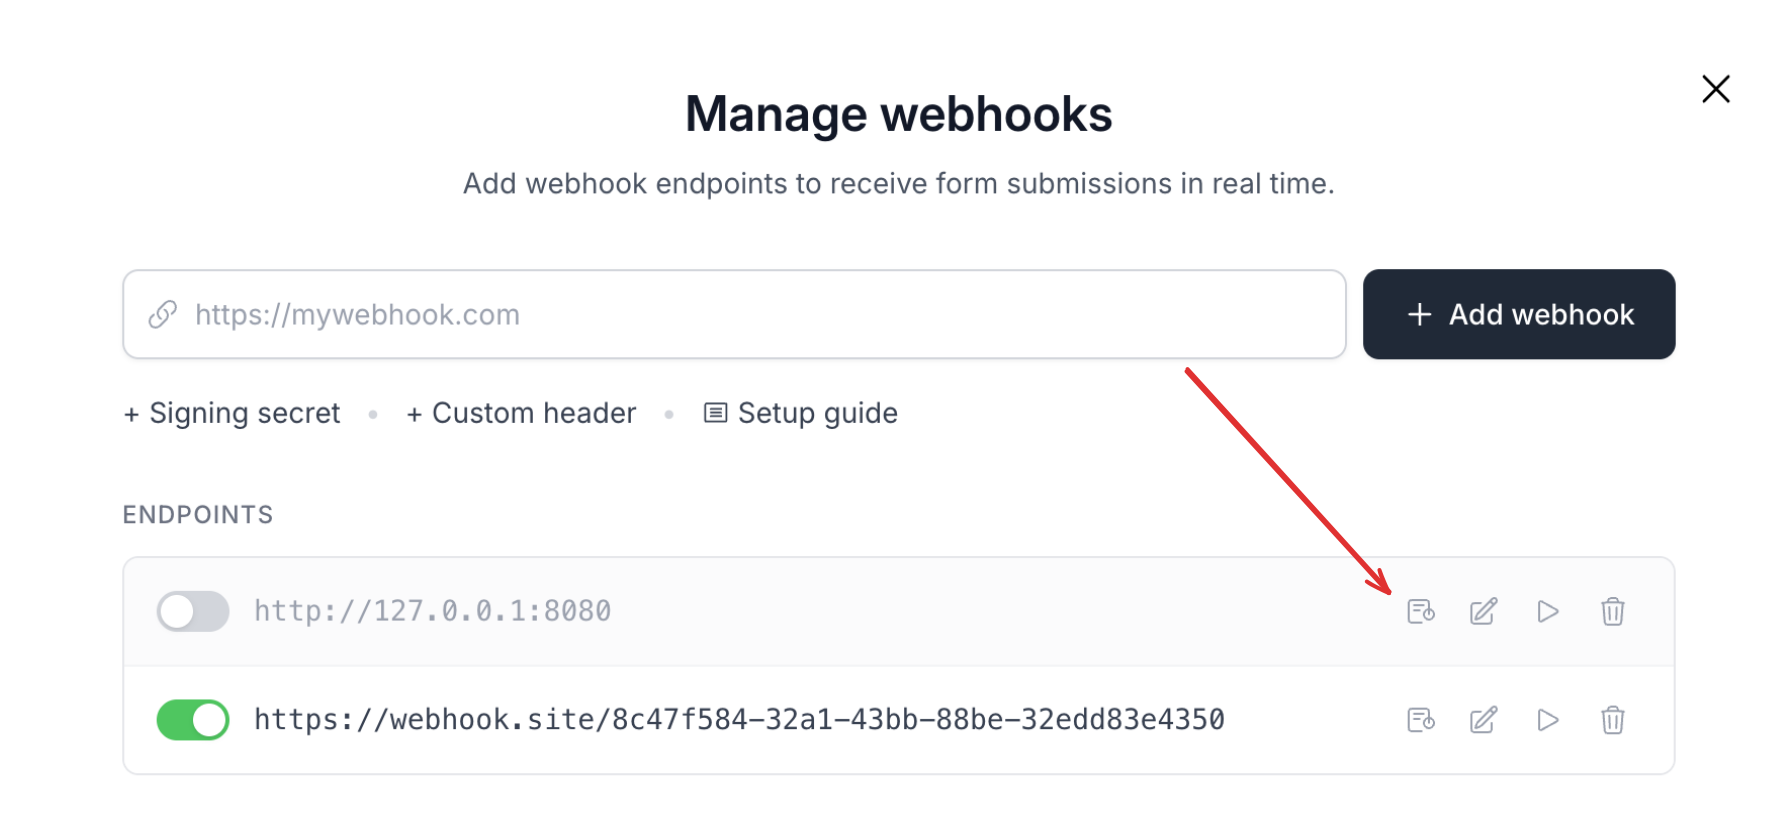The image size is (1780, 838).
Task: Edit the webhook.site endpoint with the pencil icon
Action: 1484,720
